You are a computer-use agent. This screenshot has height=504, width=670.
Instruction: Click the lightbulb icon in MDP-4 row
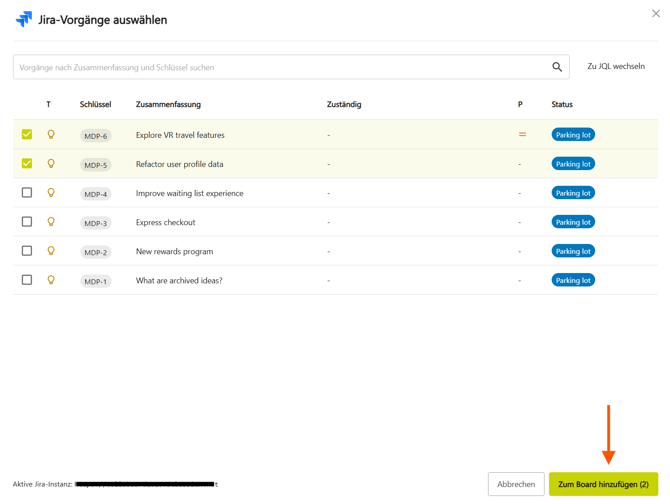(x=51, y=193)
